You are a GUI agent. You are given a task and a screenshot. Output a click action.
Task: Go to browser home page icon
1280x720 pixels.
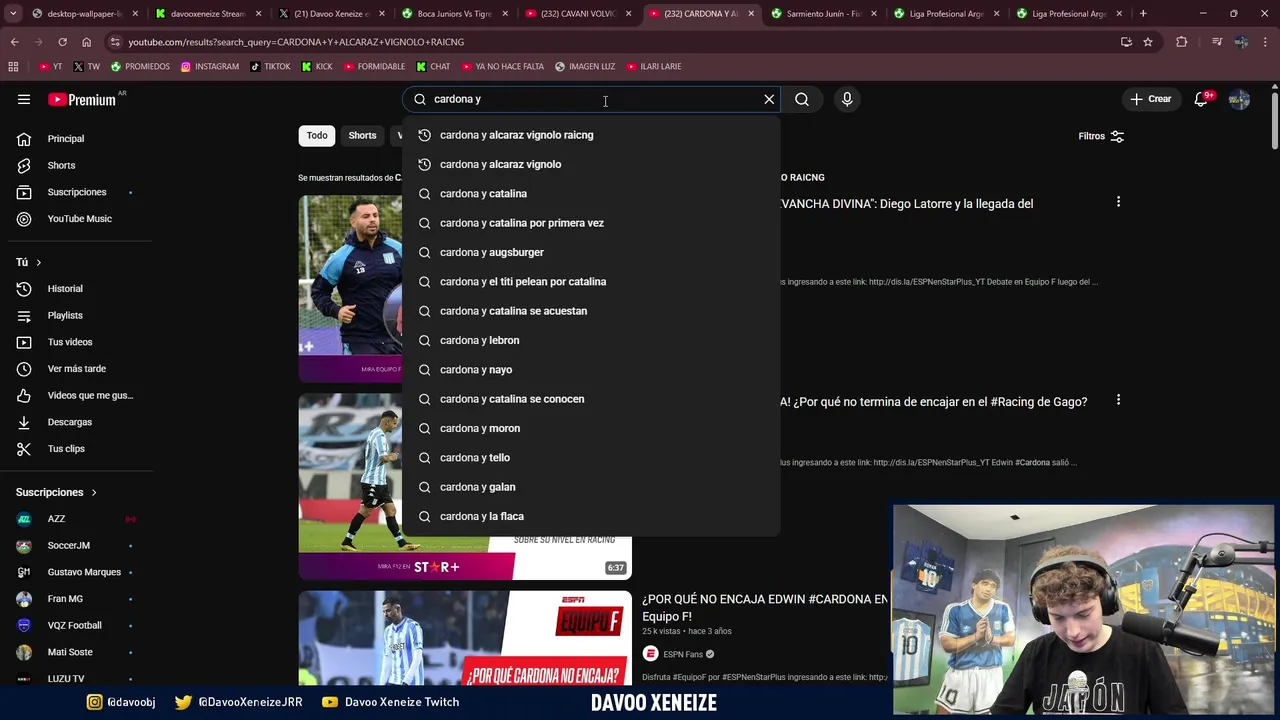click(86, 42)
